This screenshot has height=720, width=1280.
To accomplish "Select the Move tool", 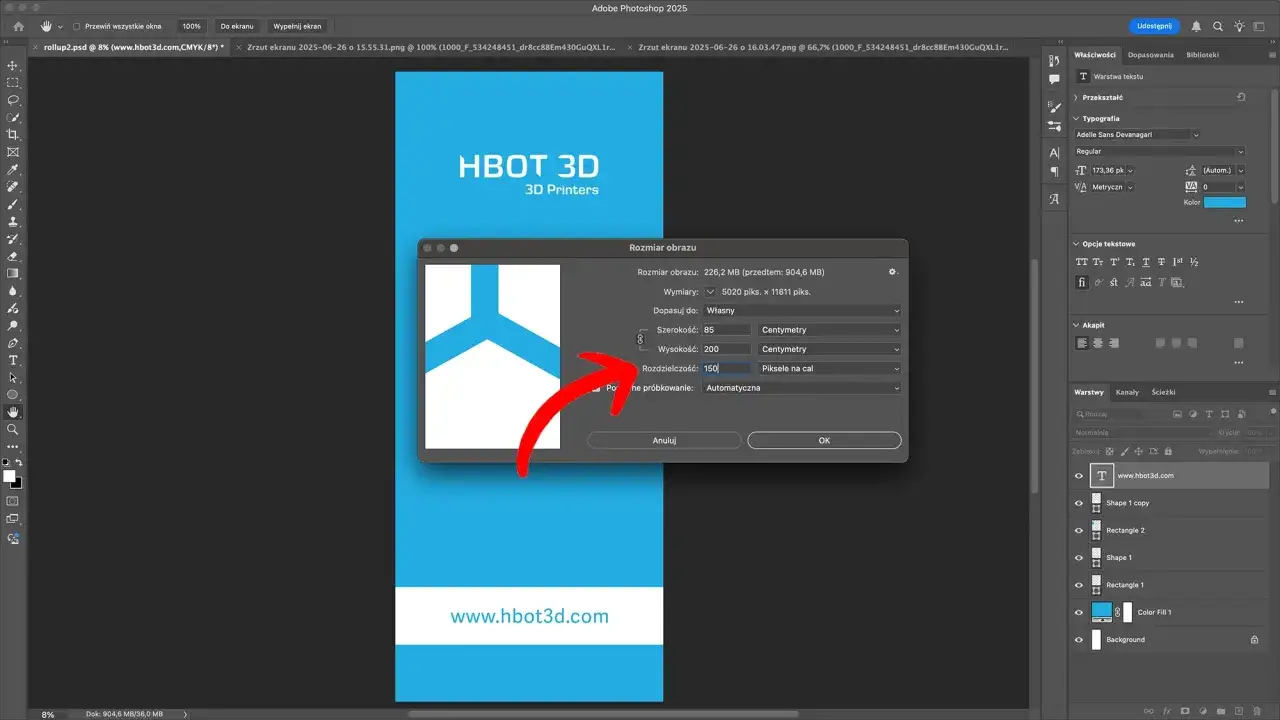I will pyautogui.click(x=13, y=65).
